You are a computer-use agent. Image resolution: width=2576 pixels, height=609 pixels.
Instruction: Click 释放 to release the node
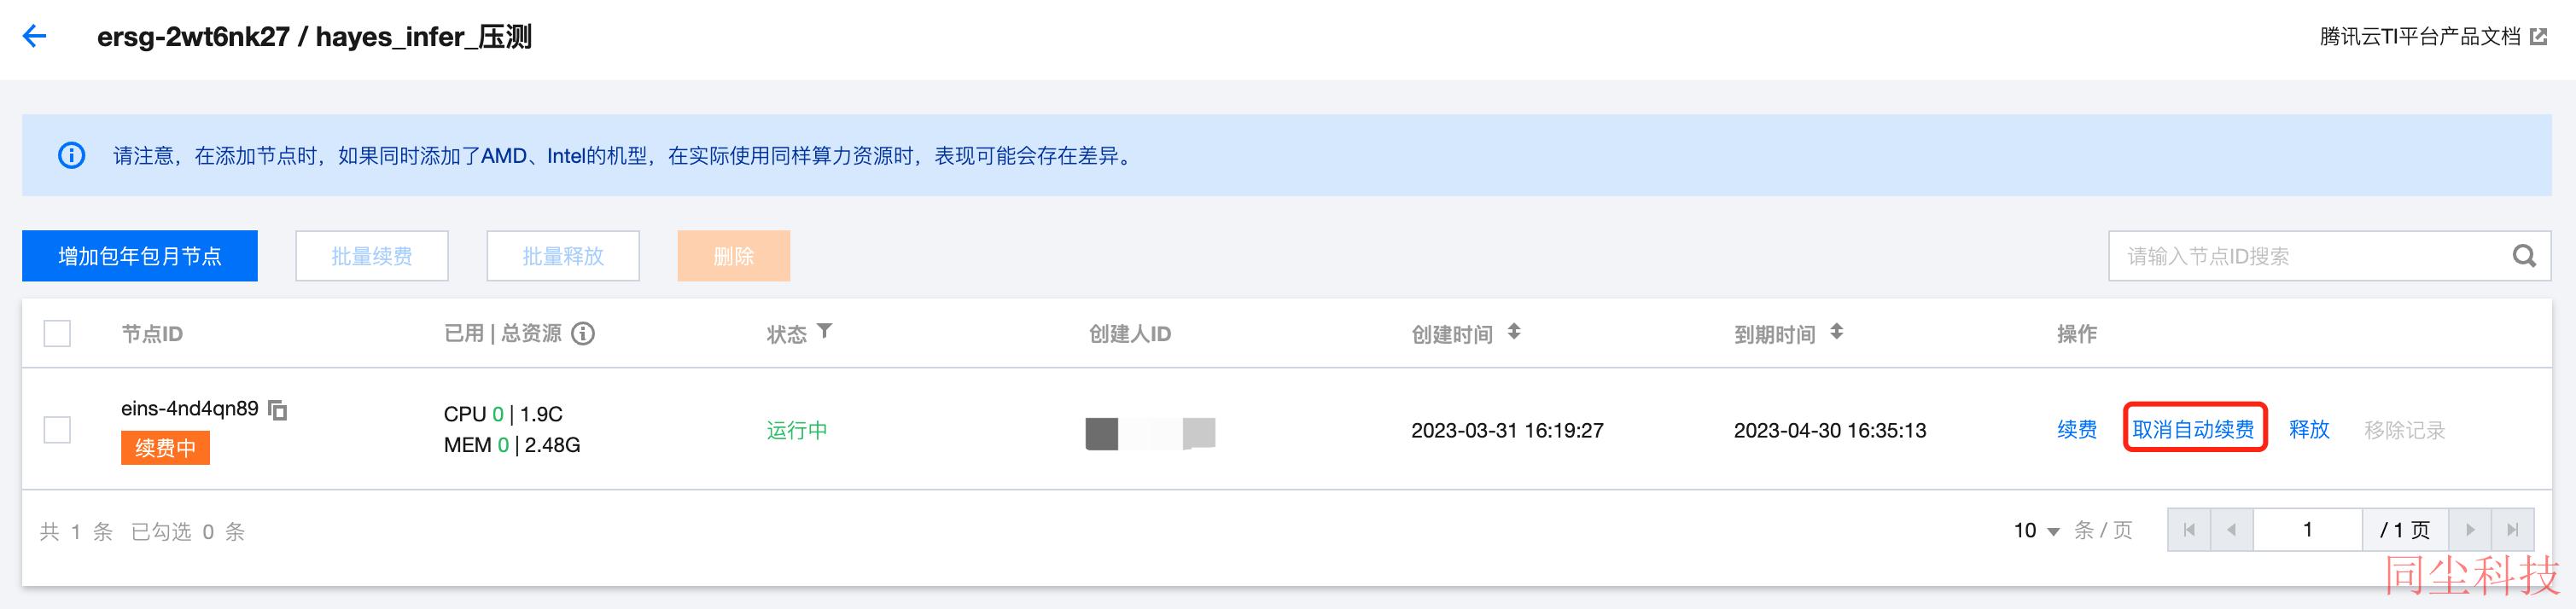(2309, 430)
